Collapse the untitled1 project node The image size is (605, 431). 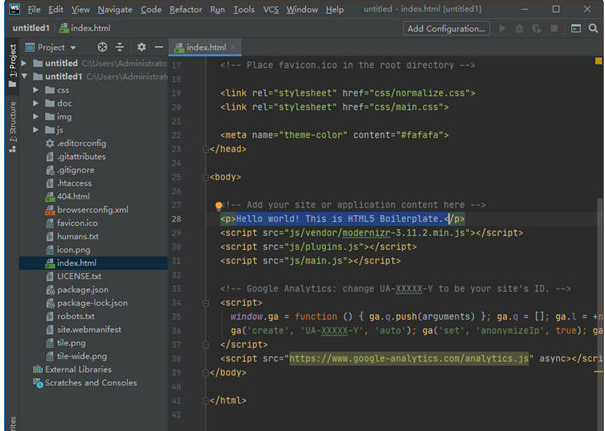point(25,76)
